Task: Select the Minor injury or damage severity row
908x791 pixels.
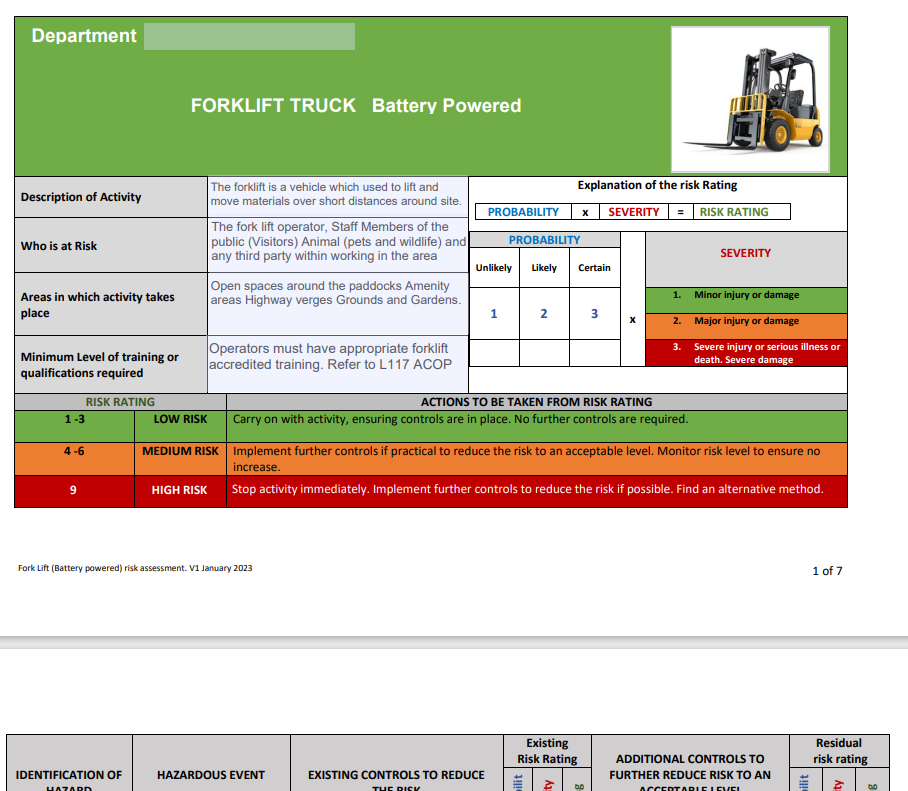Action: 745,299
